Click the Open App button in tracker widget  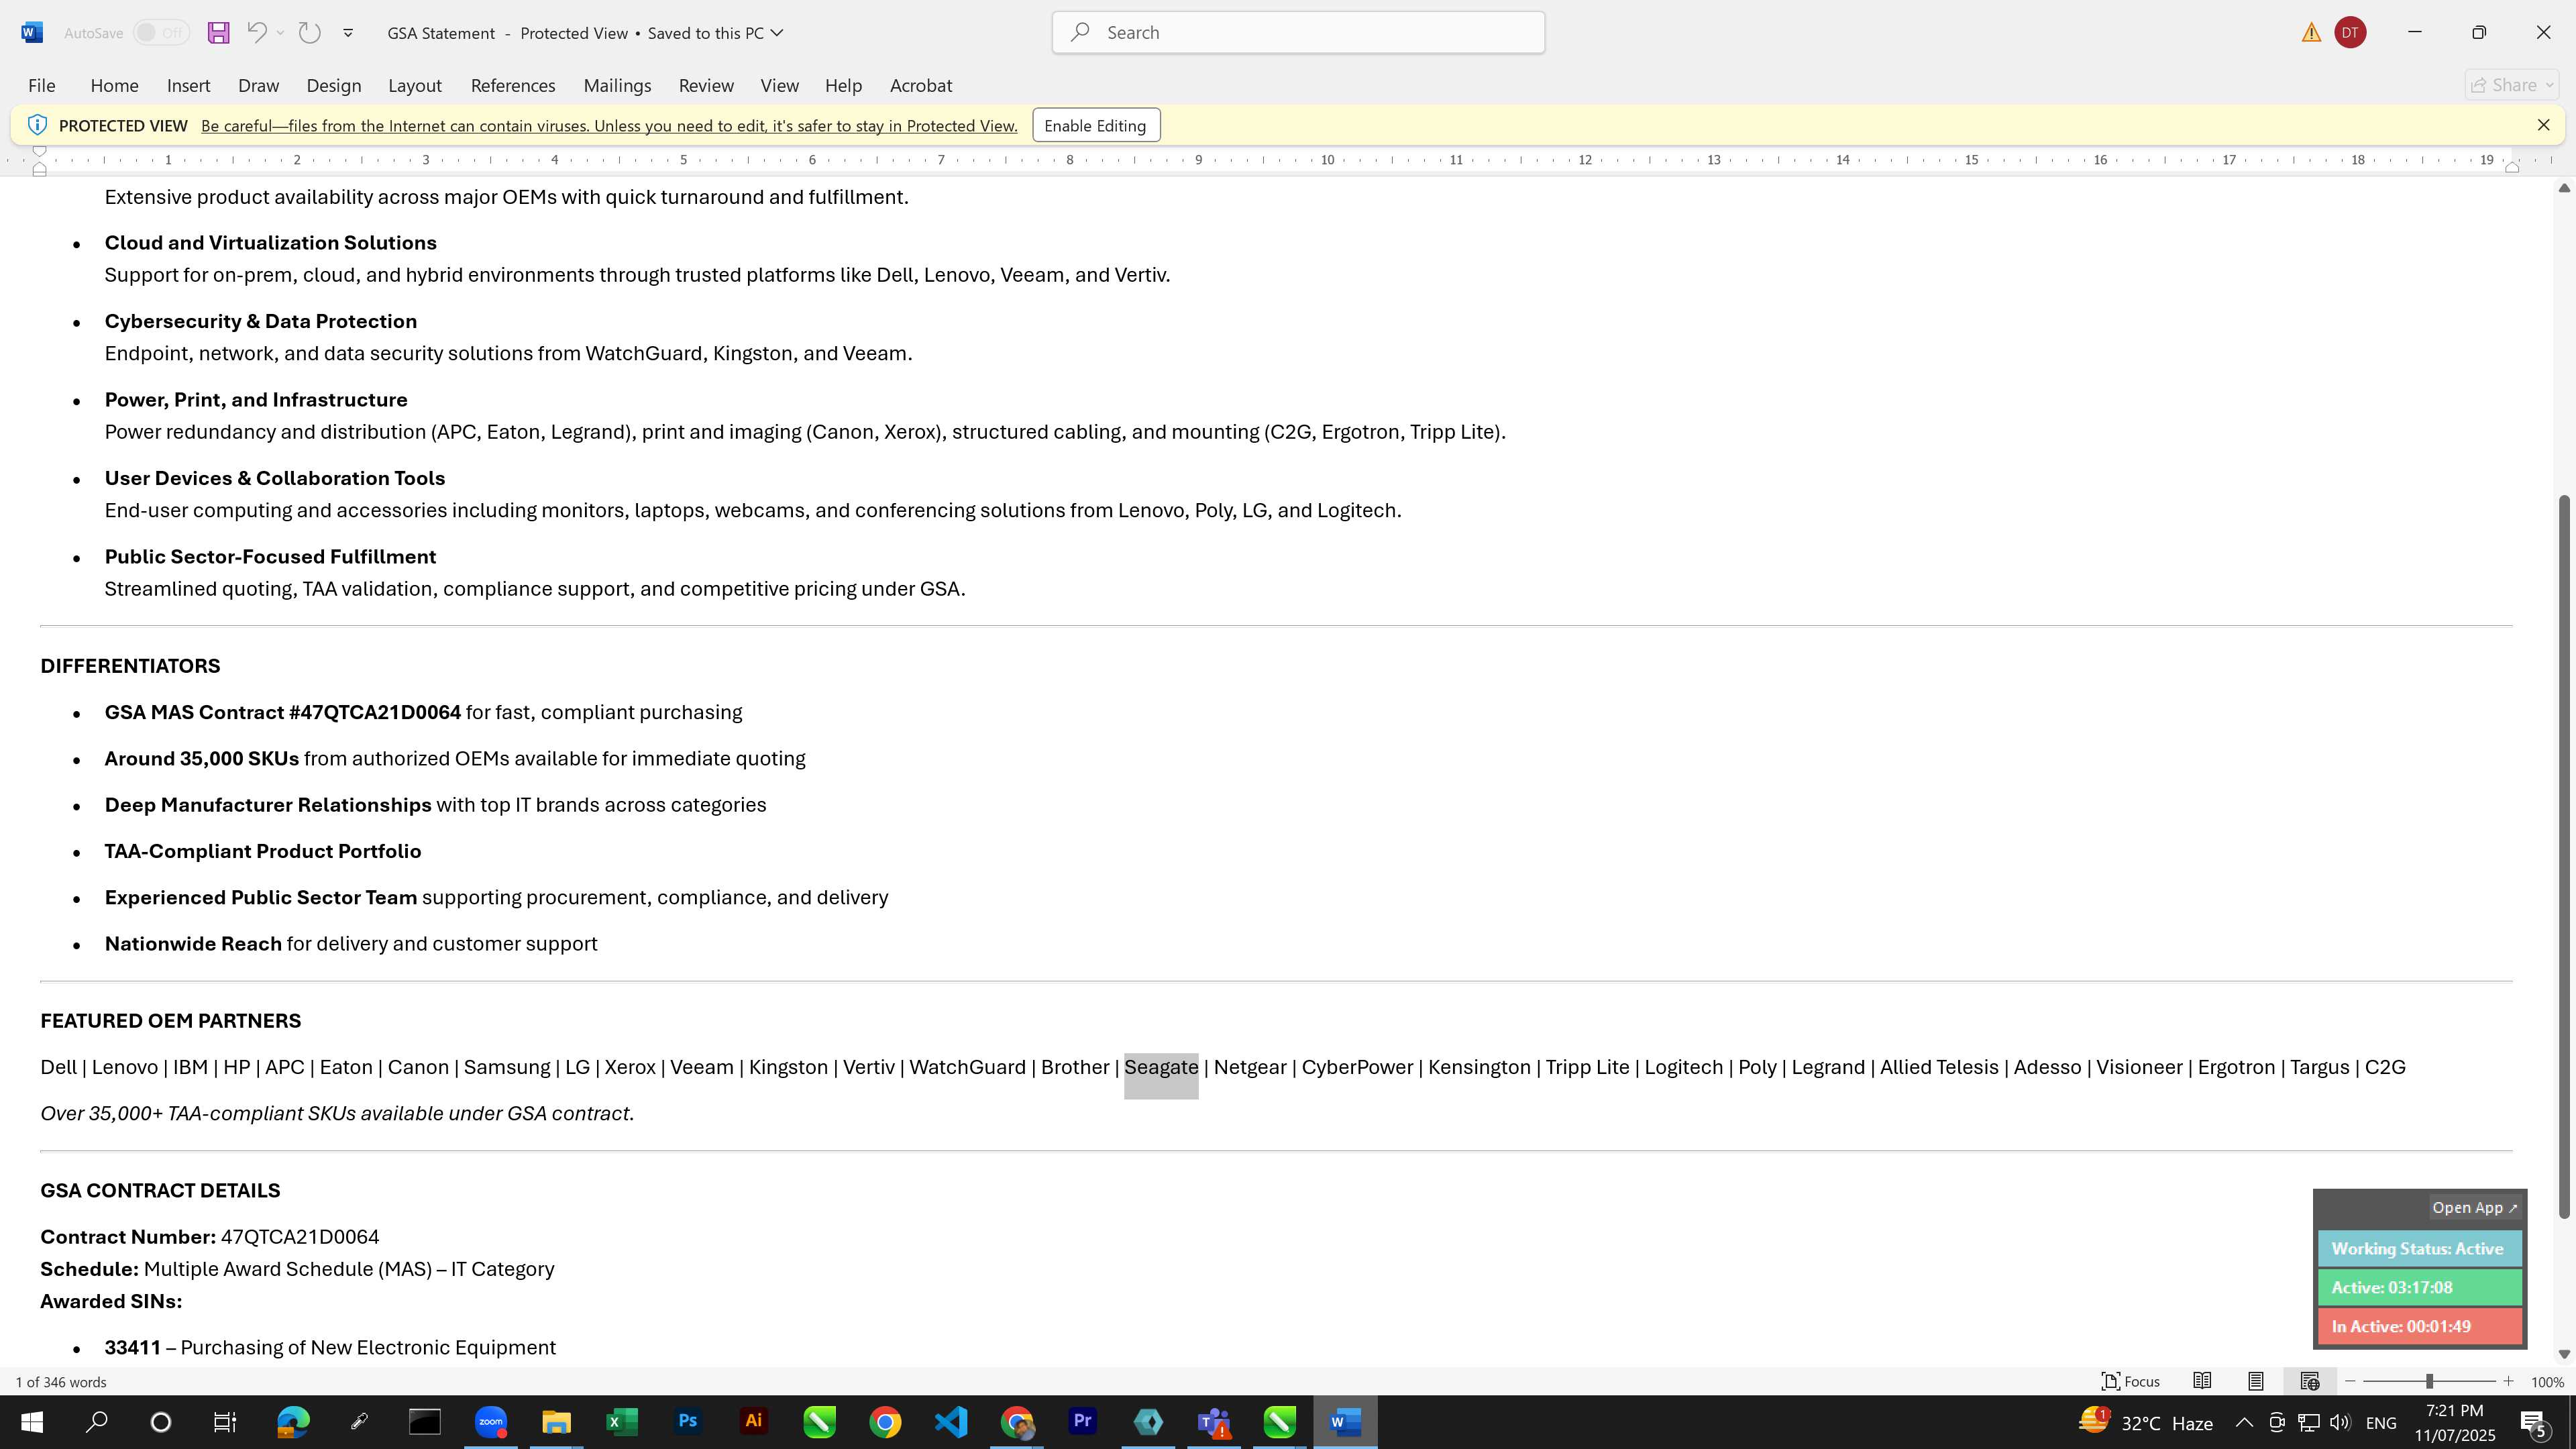(2474, 1207)
